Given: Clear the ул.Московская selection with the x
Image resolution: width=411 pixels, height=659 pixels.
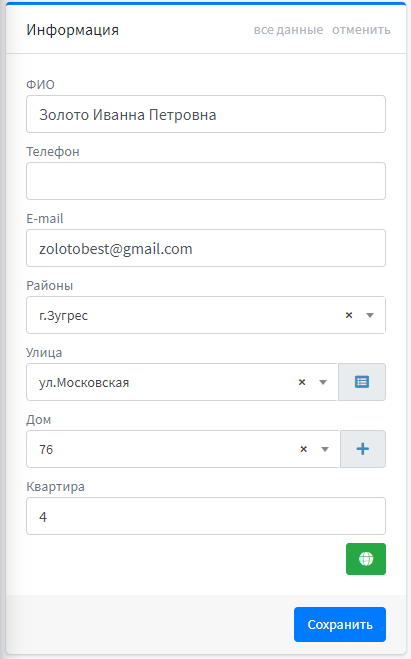Looking at the screenshot, I should tap(302, 382).
